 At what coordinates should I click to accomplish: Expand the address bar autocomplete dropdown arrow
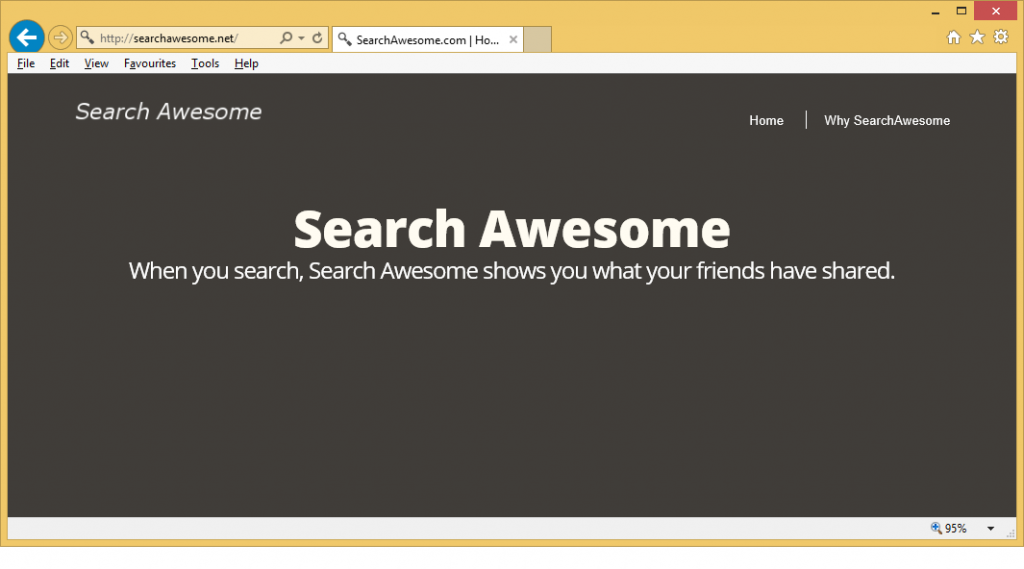301,38
